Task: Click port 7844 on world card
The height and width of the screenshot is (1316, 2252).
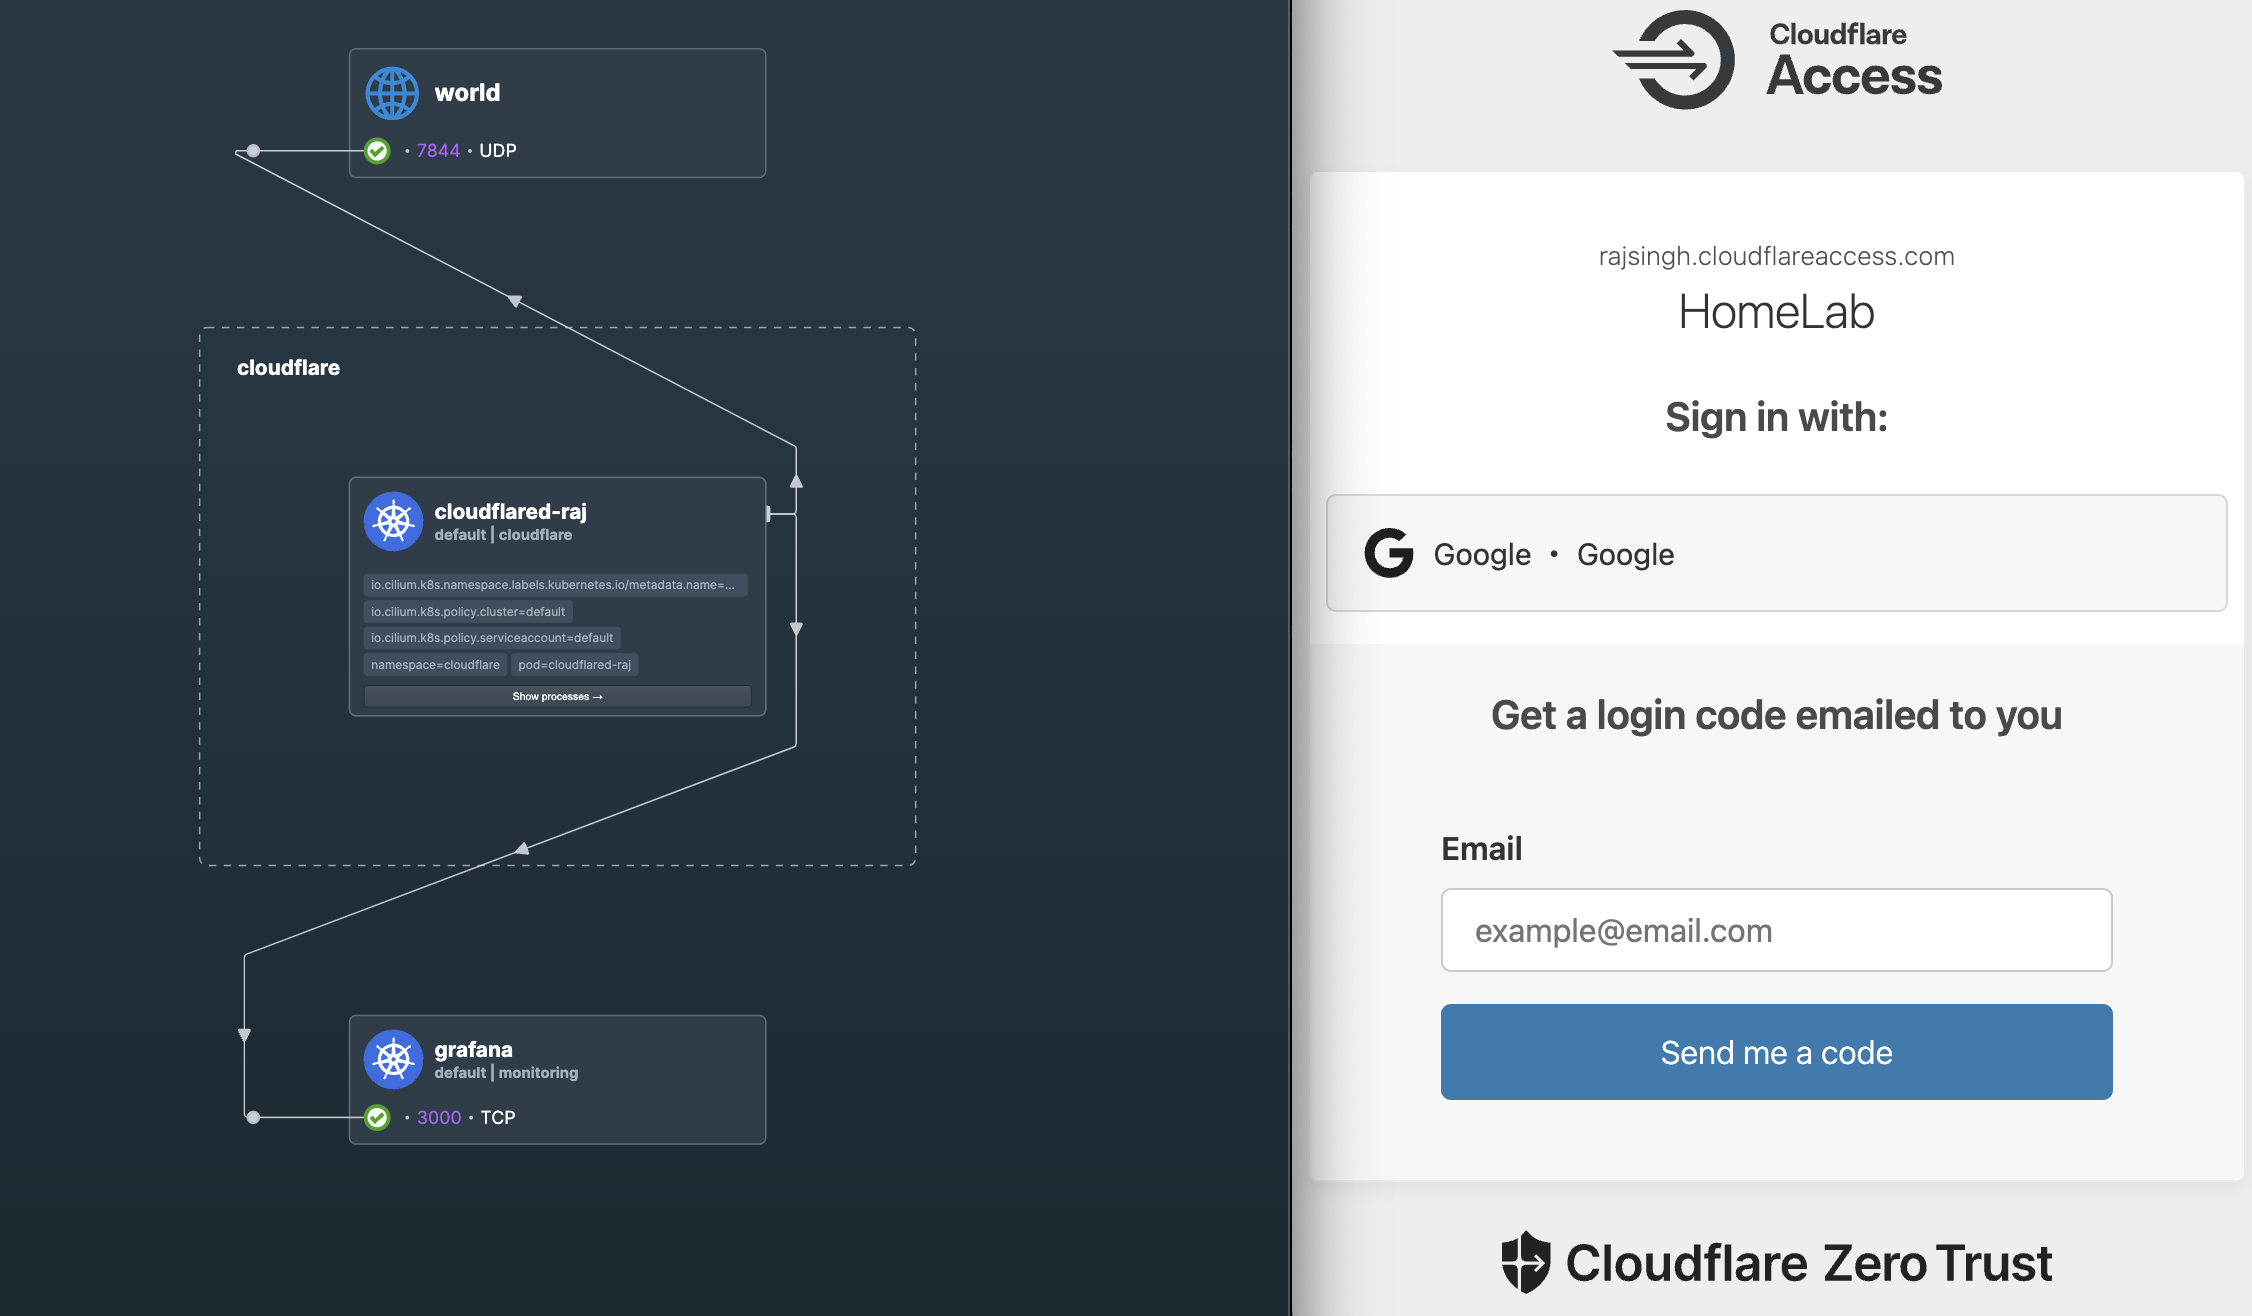Action: point(438,151)
